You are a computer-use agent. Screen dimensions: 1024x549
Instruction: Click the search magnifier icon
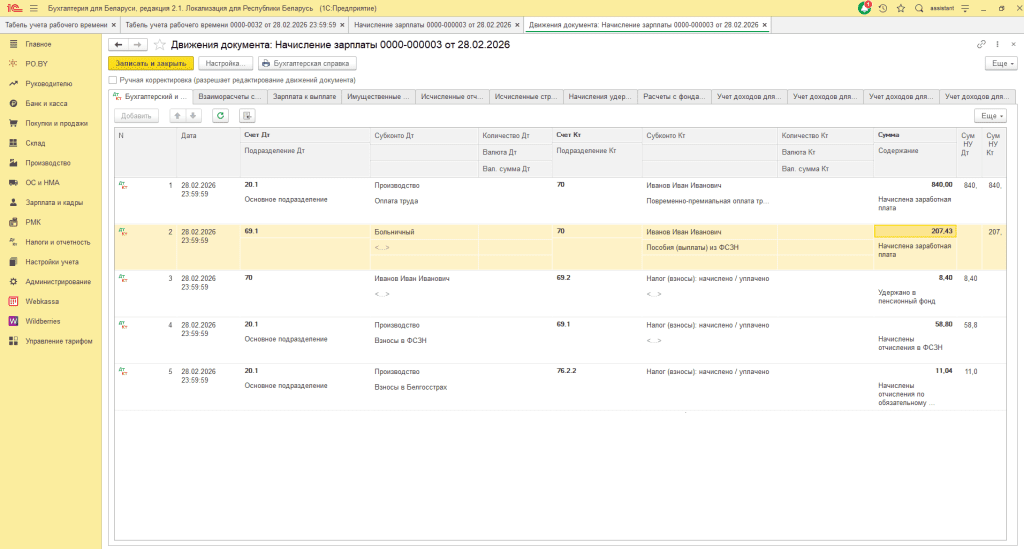pos(917,7)
